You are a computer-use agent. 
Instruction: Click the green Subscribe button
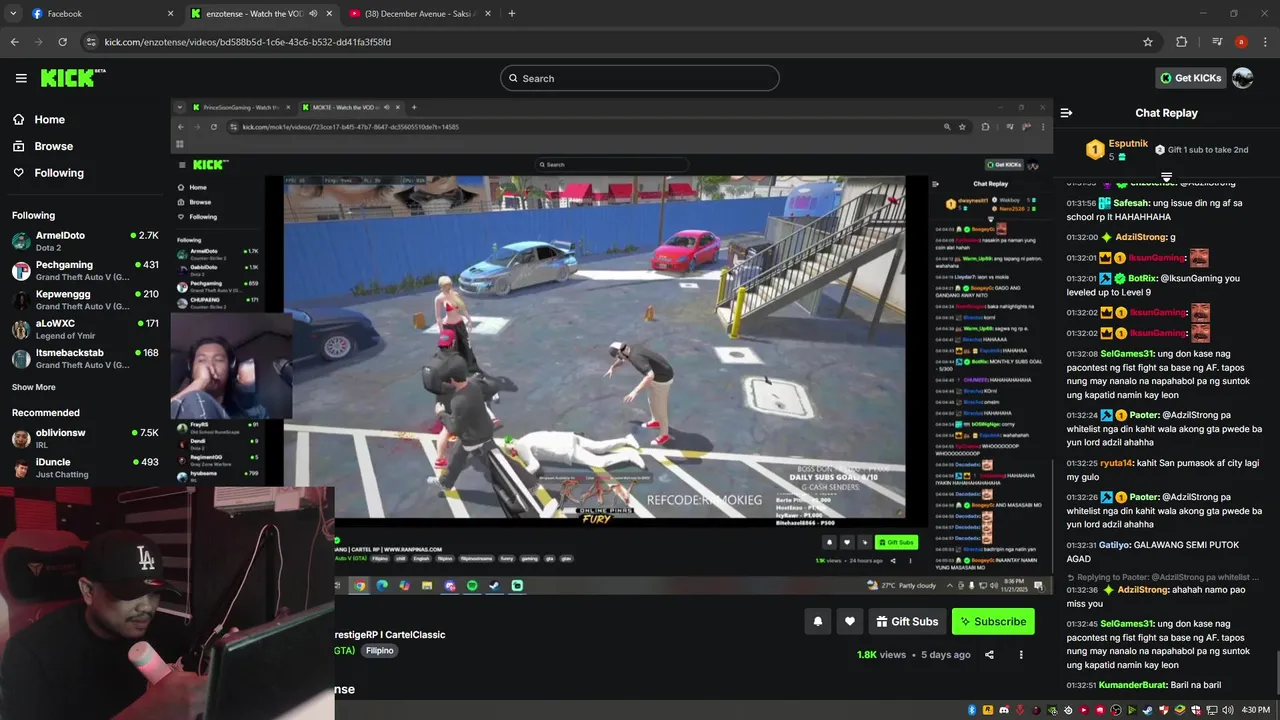[x=993, y=621]
